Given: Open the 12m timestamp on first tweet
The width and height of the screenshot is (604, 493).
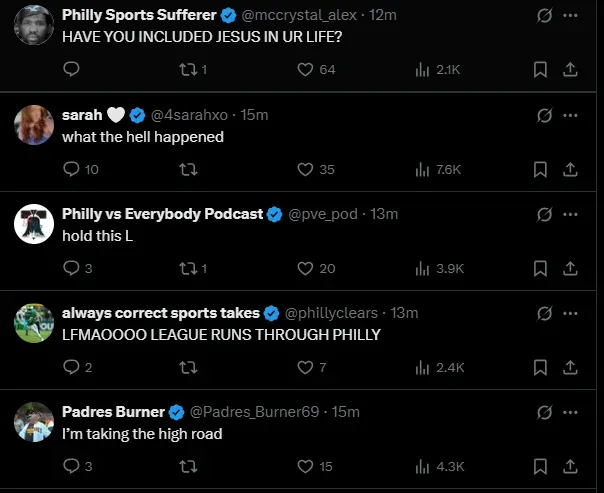Looking at the screenshot, I should click(383, 16).
